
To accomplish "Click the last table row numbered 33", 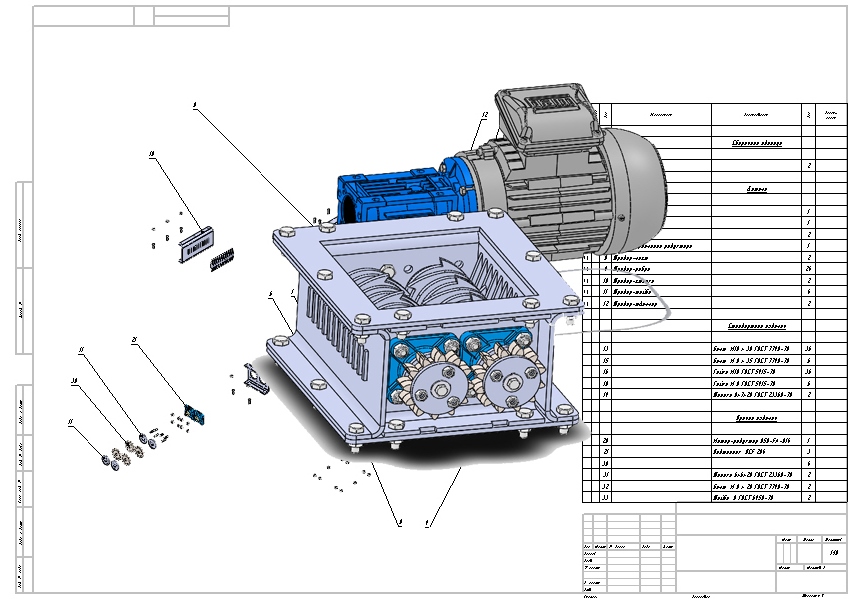I will pos(715,497).
